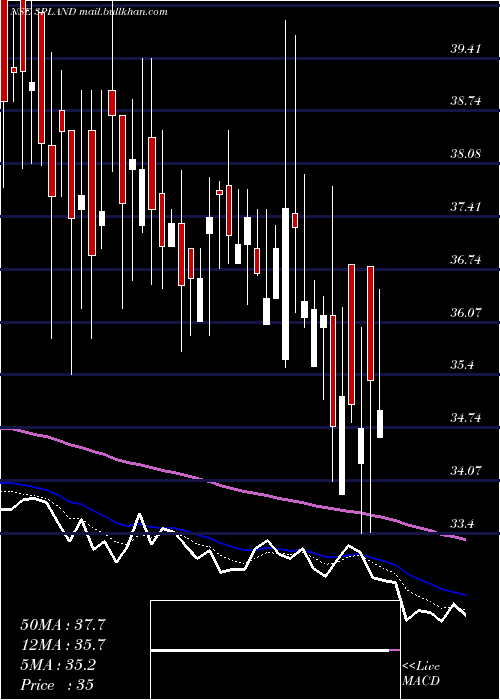Click the 5MA : 35.2 legend text
The height and width of the screenshot is (700, 500).
pyautogui.click(x=58, y=665)
